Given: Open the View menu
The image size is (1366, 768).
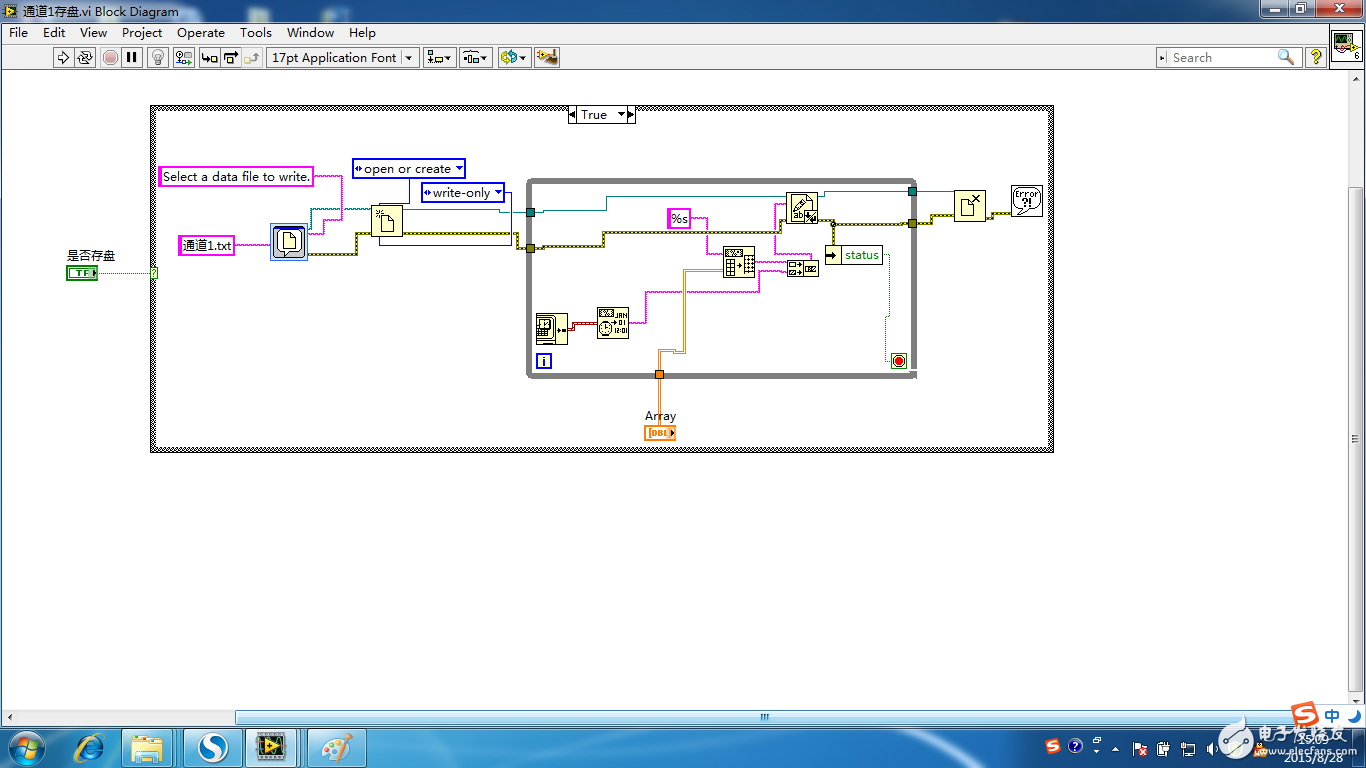Looking at the screenshot, I should tap(93, 33).
